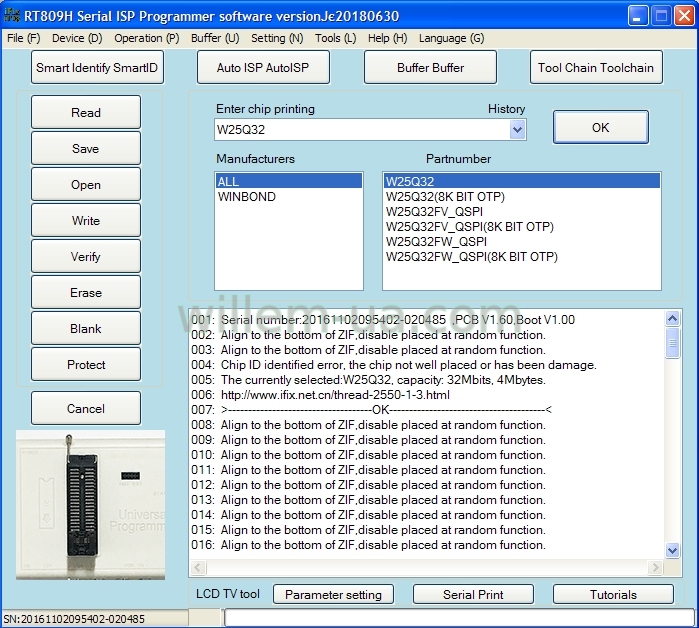Open the Buffer (U) menu
The height and width of the screenshot is (628, 699).
pos(215,38)
